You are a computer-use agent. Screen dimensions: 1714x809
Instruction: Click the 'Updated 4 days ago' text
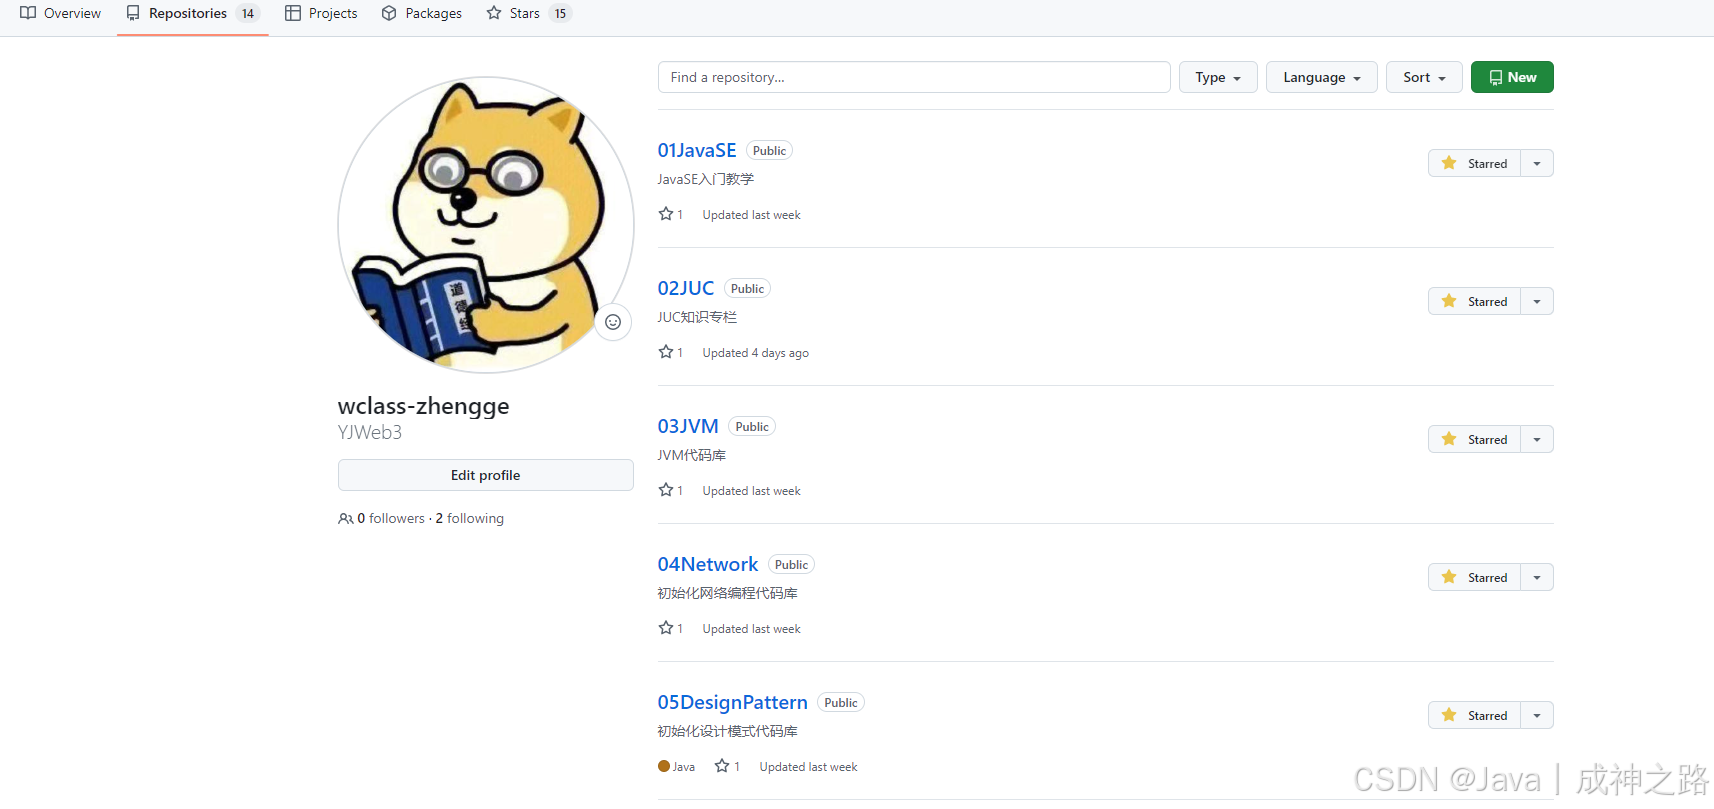click(755, 353)
